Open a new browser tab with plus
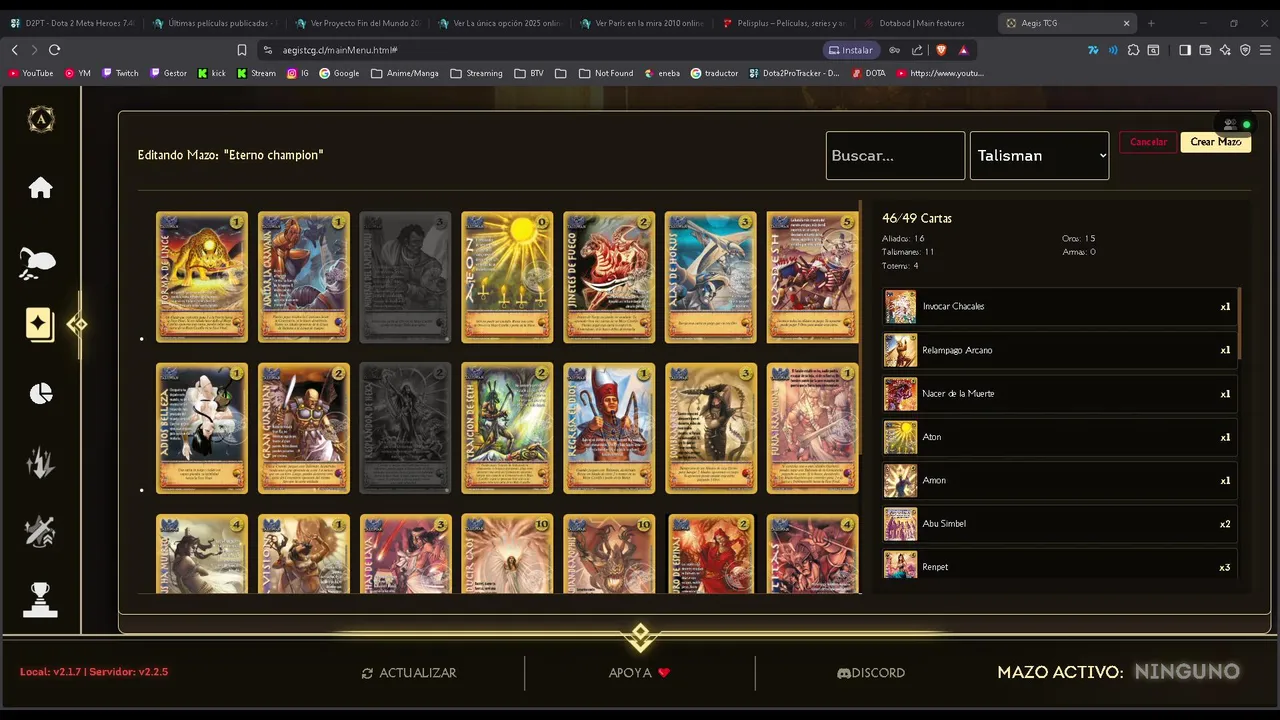1280x720 pixels. click(x=1151, y=23)
